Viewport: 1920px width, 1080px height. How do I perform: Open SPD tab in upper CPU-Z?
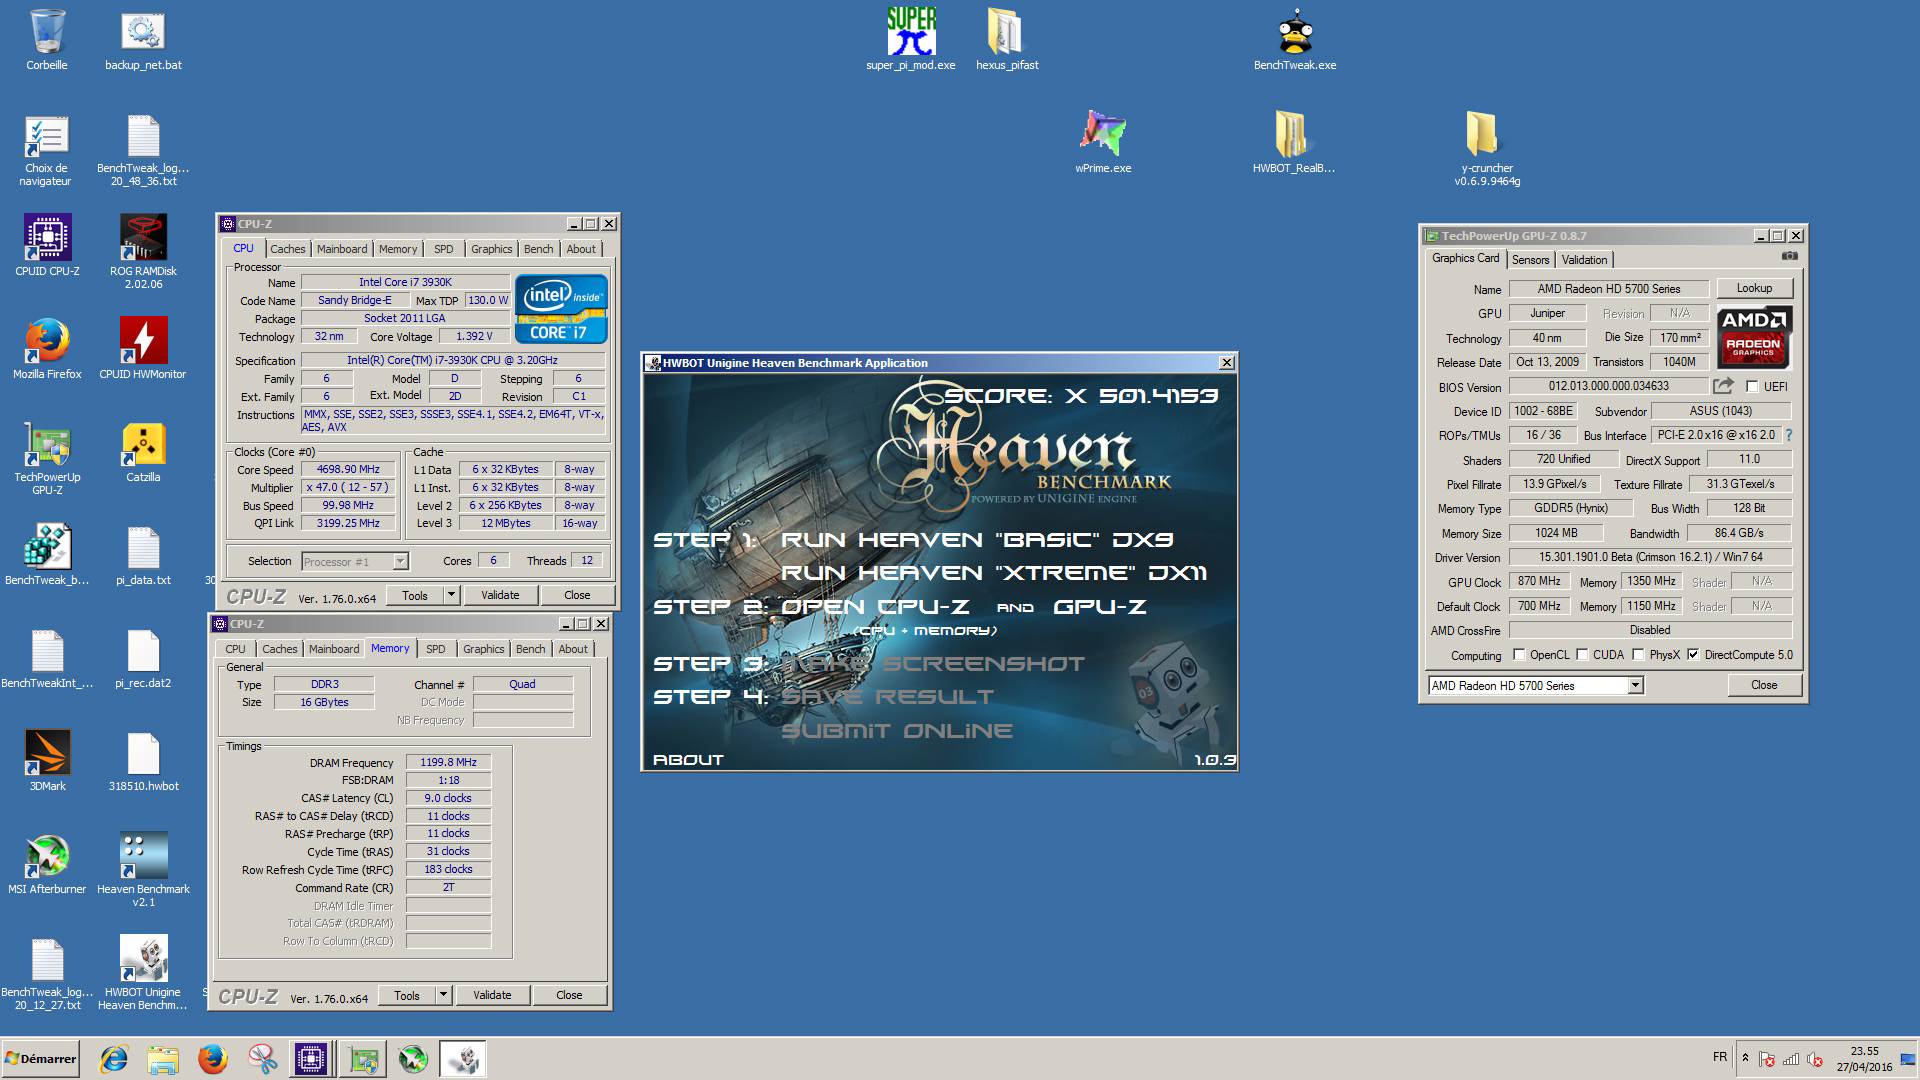[444, 249]
